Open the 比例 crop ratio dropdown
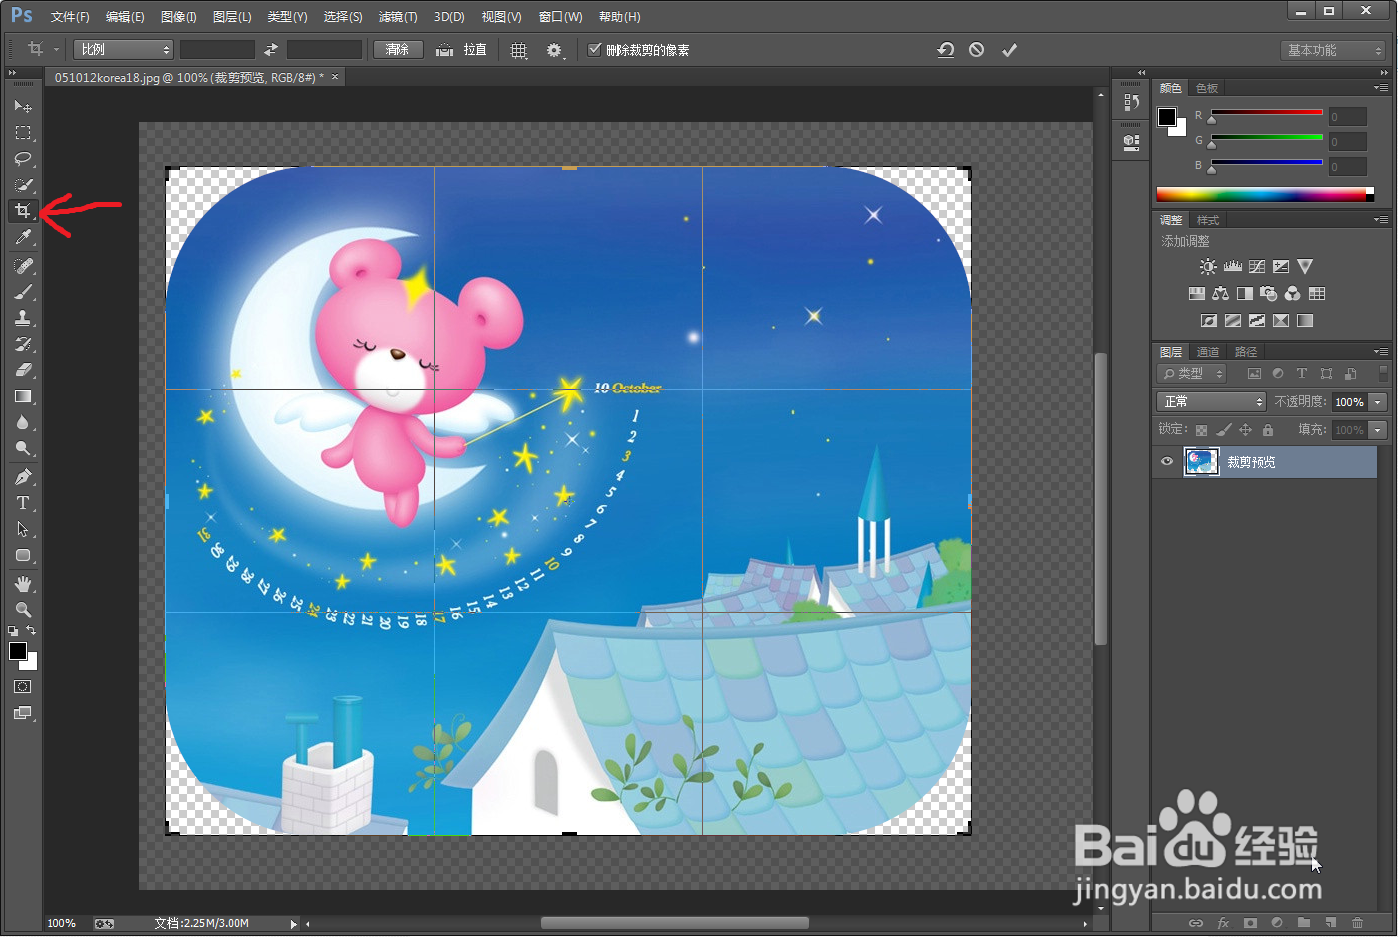1398x937 pixels. tap(123, 50)
